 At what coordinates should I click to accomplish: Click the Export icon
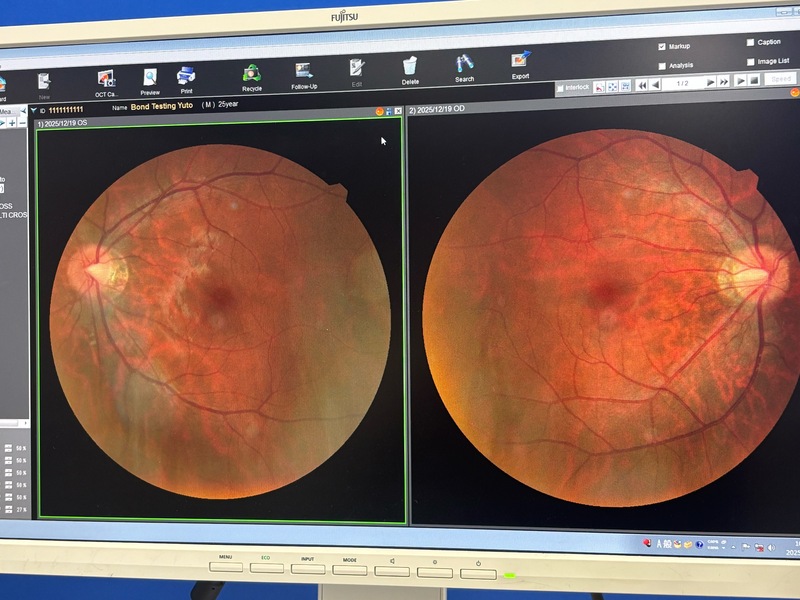520,61
